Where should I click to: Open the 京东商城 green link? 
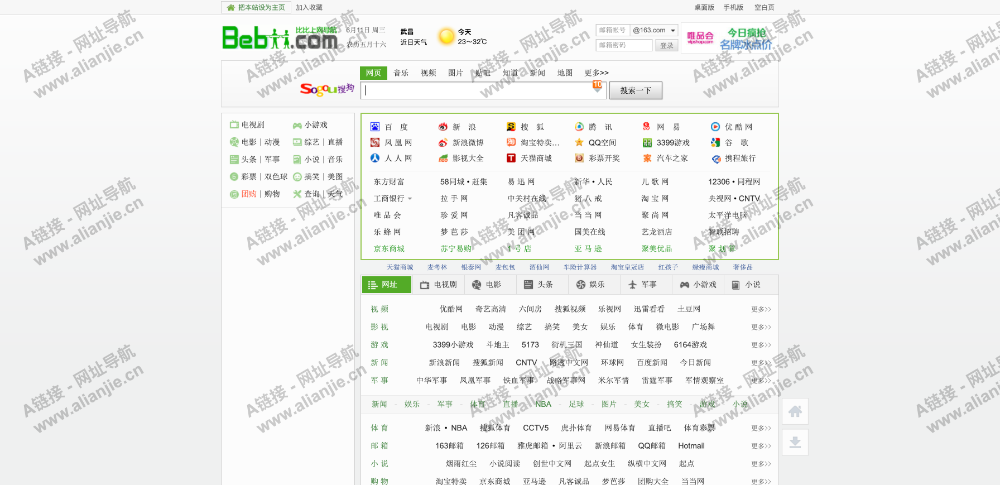[x=389, y=249]
